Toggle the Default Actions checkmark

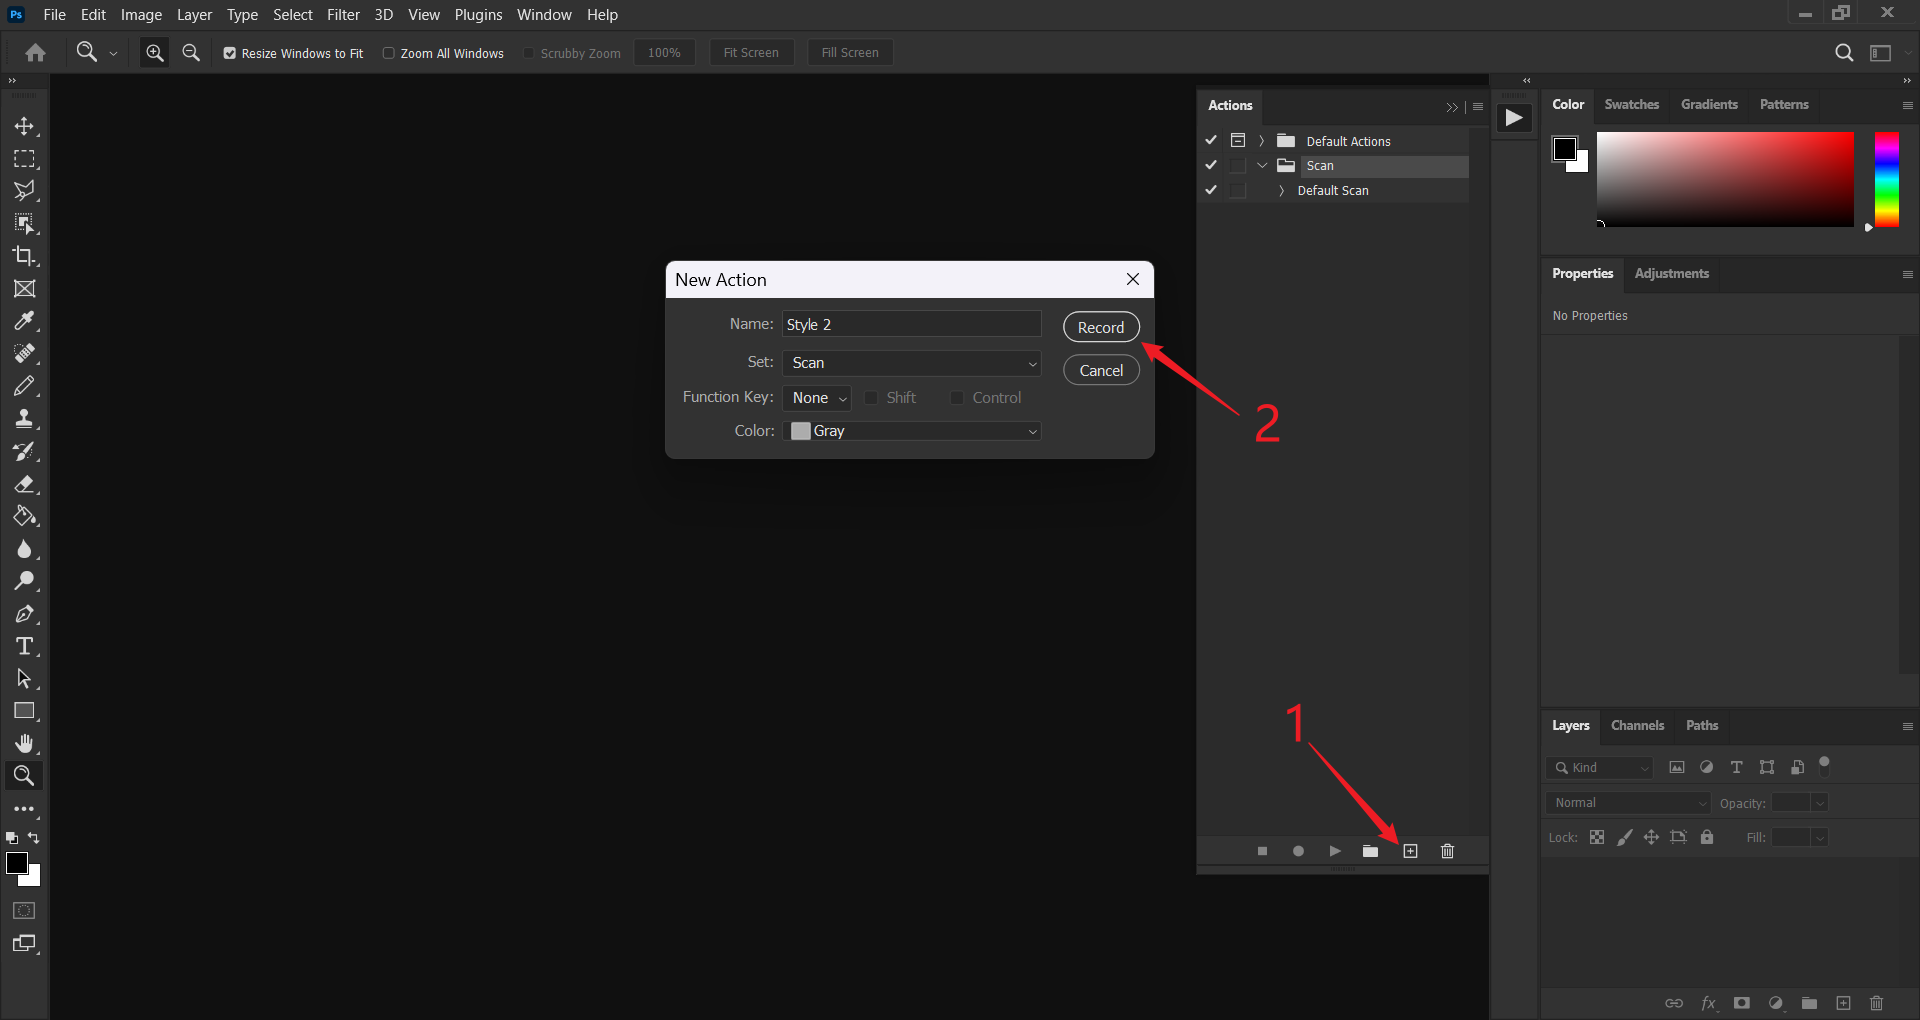tap(1211, 141)
